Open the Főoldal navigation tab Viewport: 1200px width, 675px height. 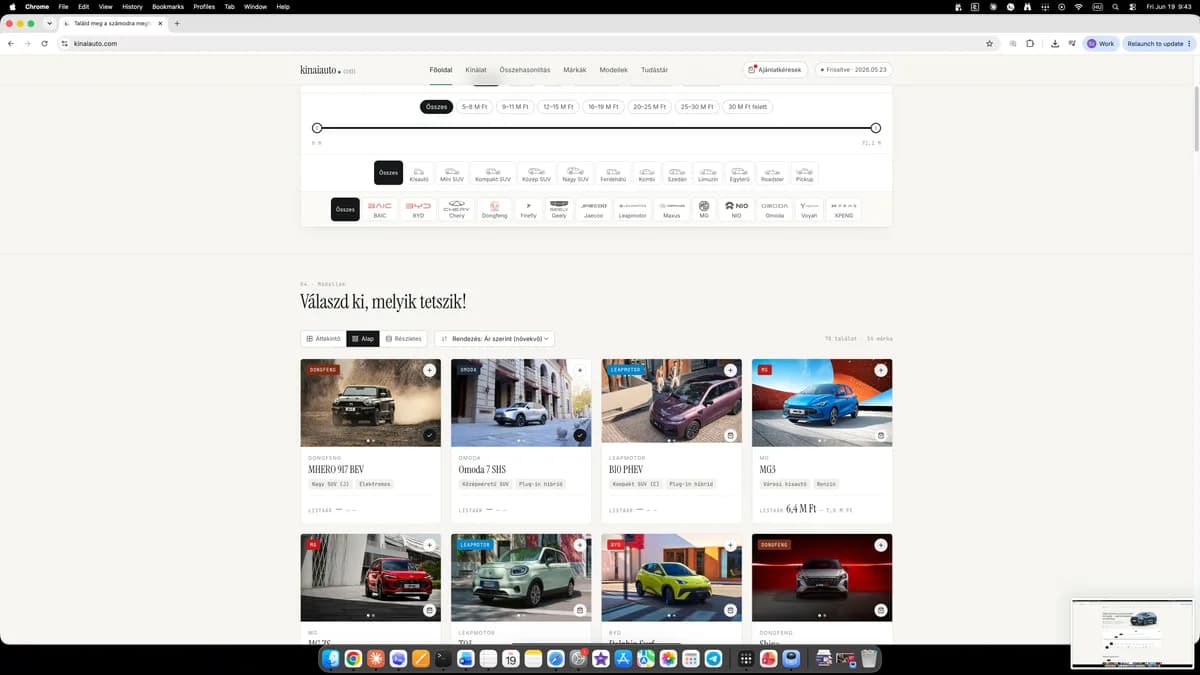click(x=441, y=70)
